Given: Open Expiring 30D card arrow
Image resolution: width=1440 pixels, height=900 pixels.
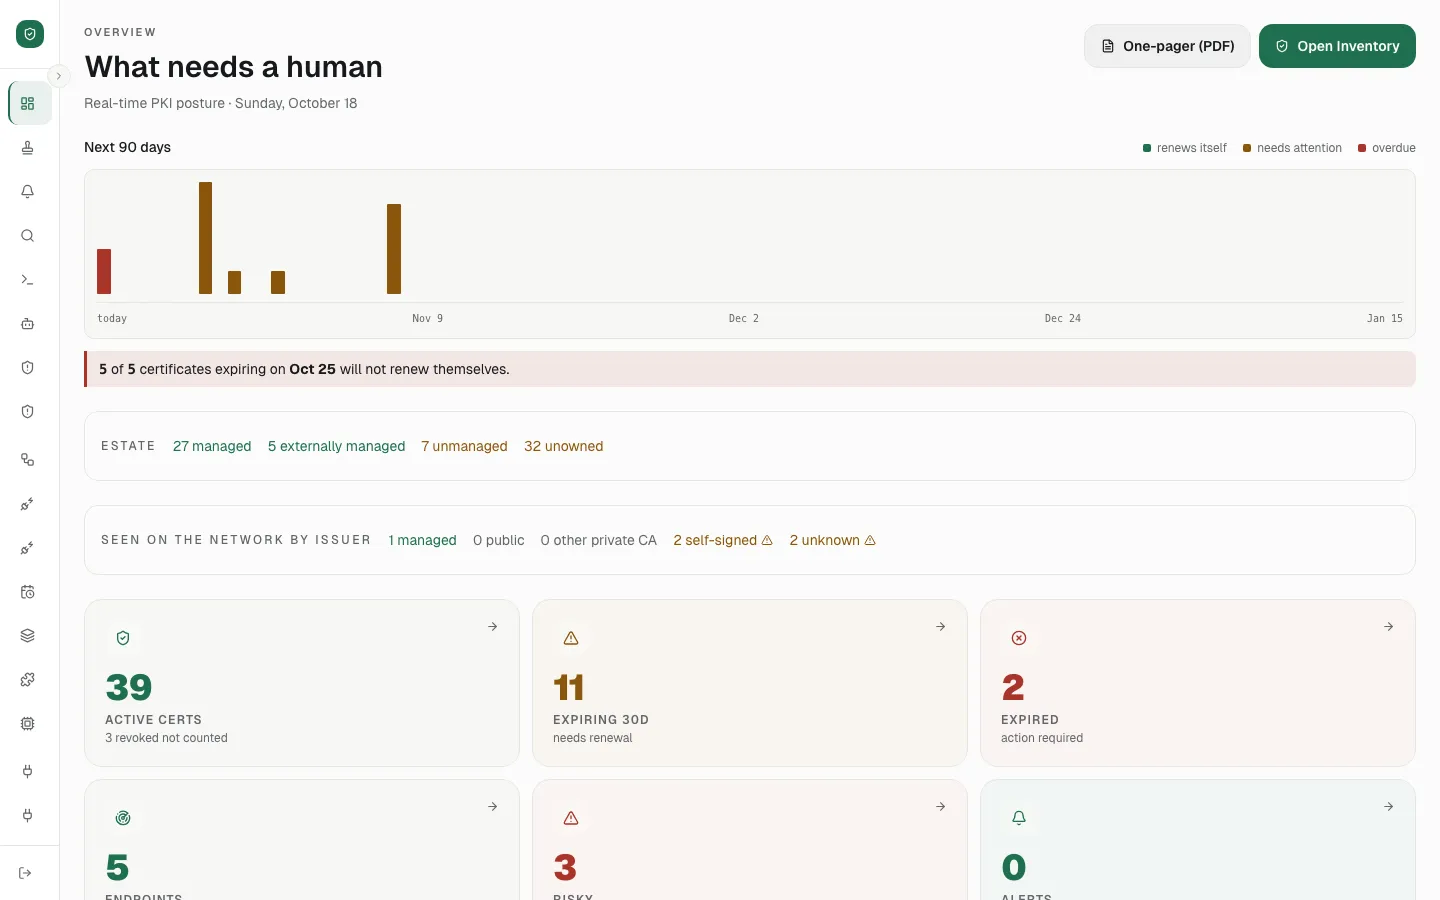Looking at the screenshot, I should [x=941, y=627].
